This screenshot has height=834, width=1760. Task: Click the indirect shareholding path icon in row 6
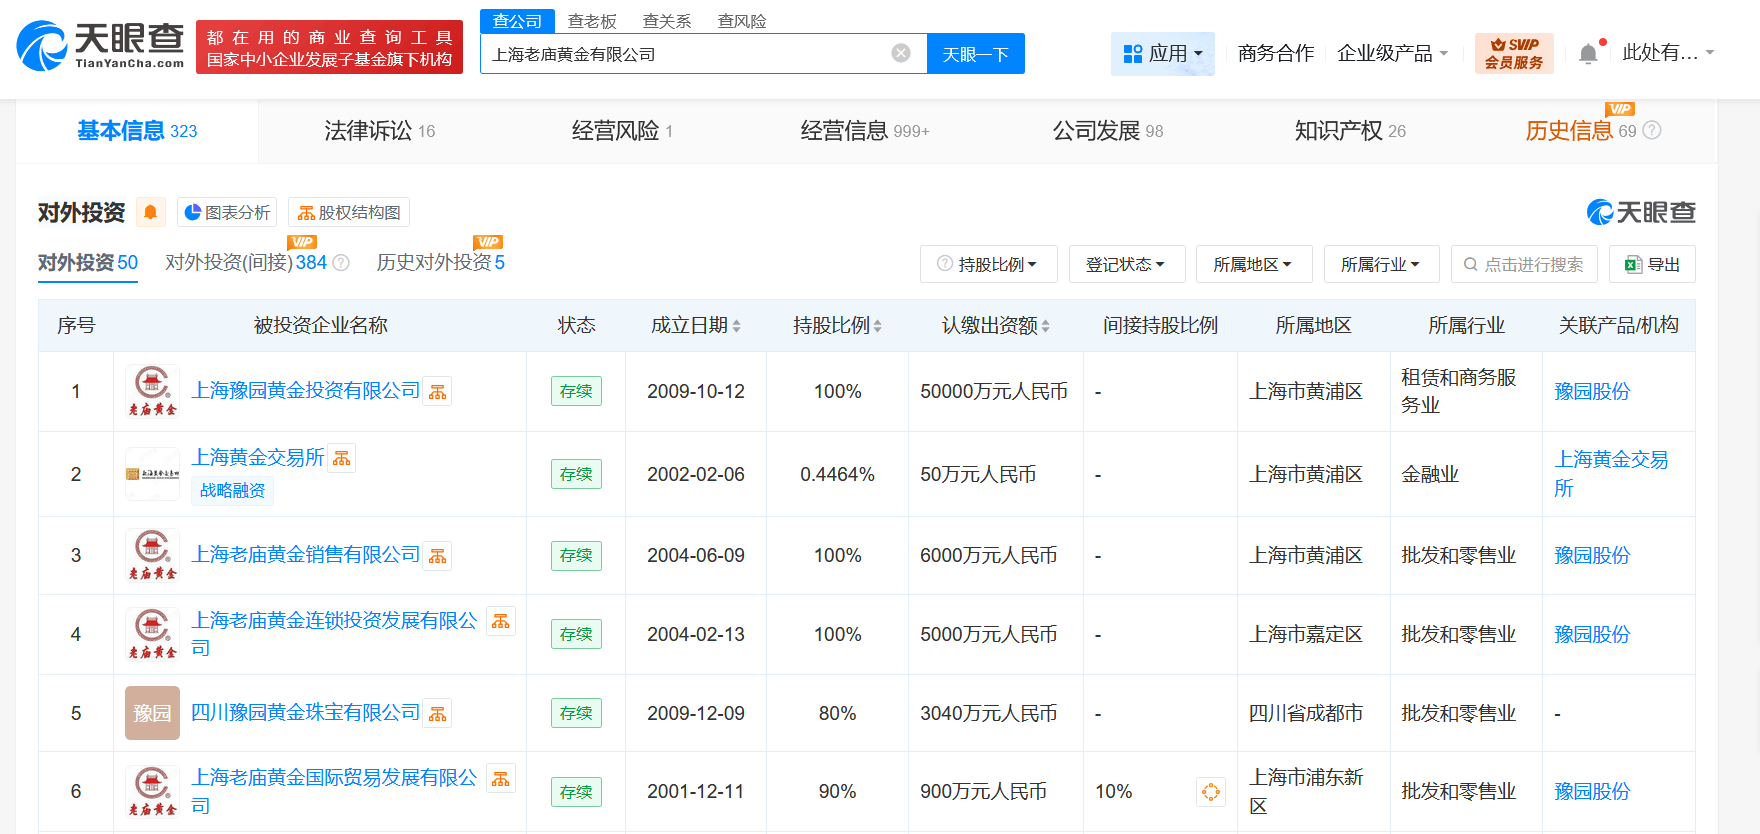click(x=1210, y=792)
